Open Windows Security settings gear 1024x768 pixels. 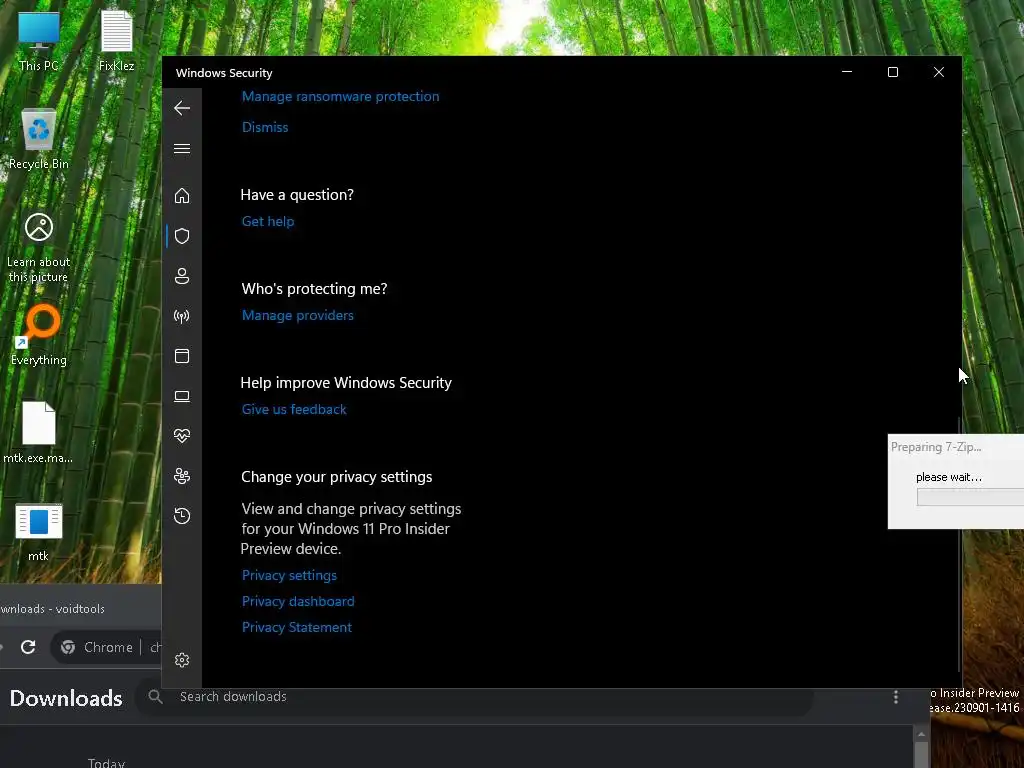tap(182, 660)
